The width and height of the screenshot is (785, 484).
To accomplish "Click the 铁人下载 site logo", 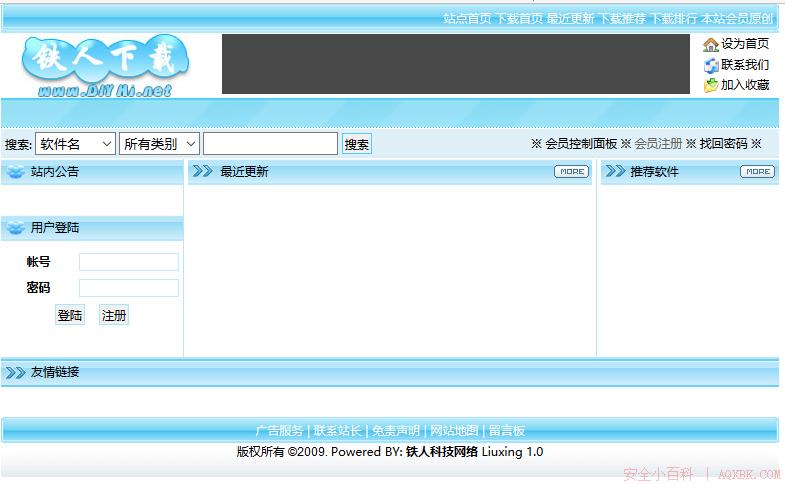I will [105, 66].
